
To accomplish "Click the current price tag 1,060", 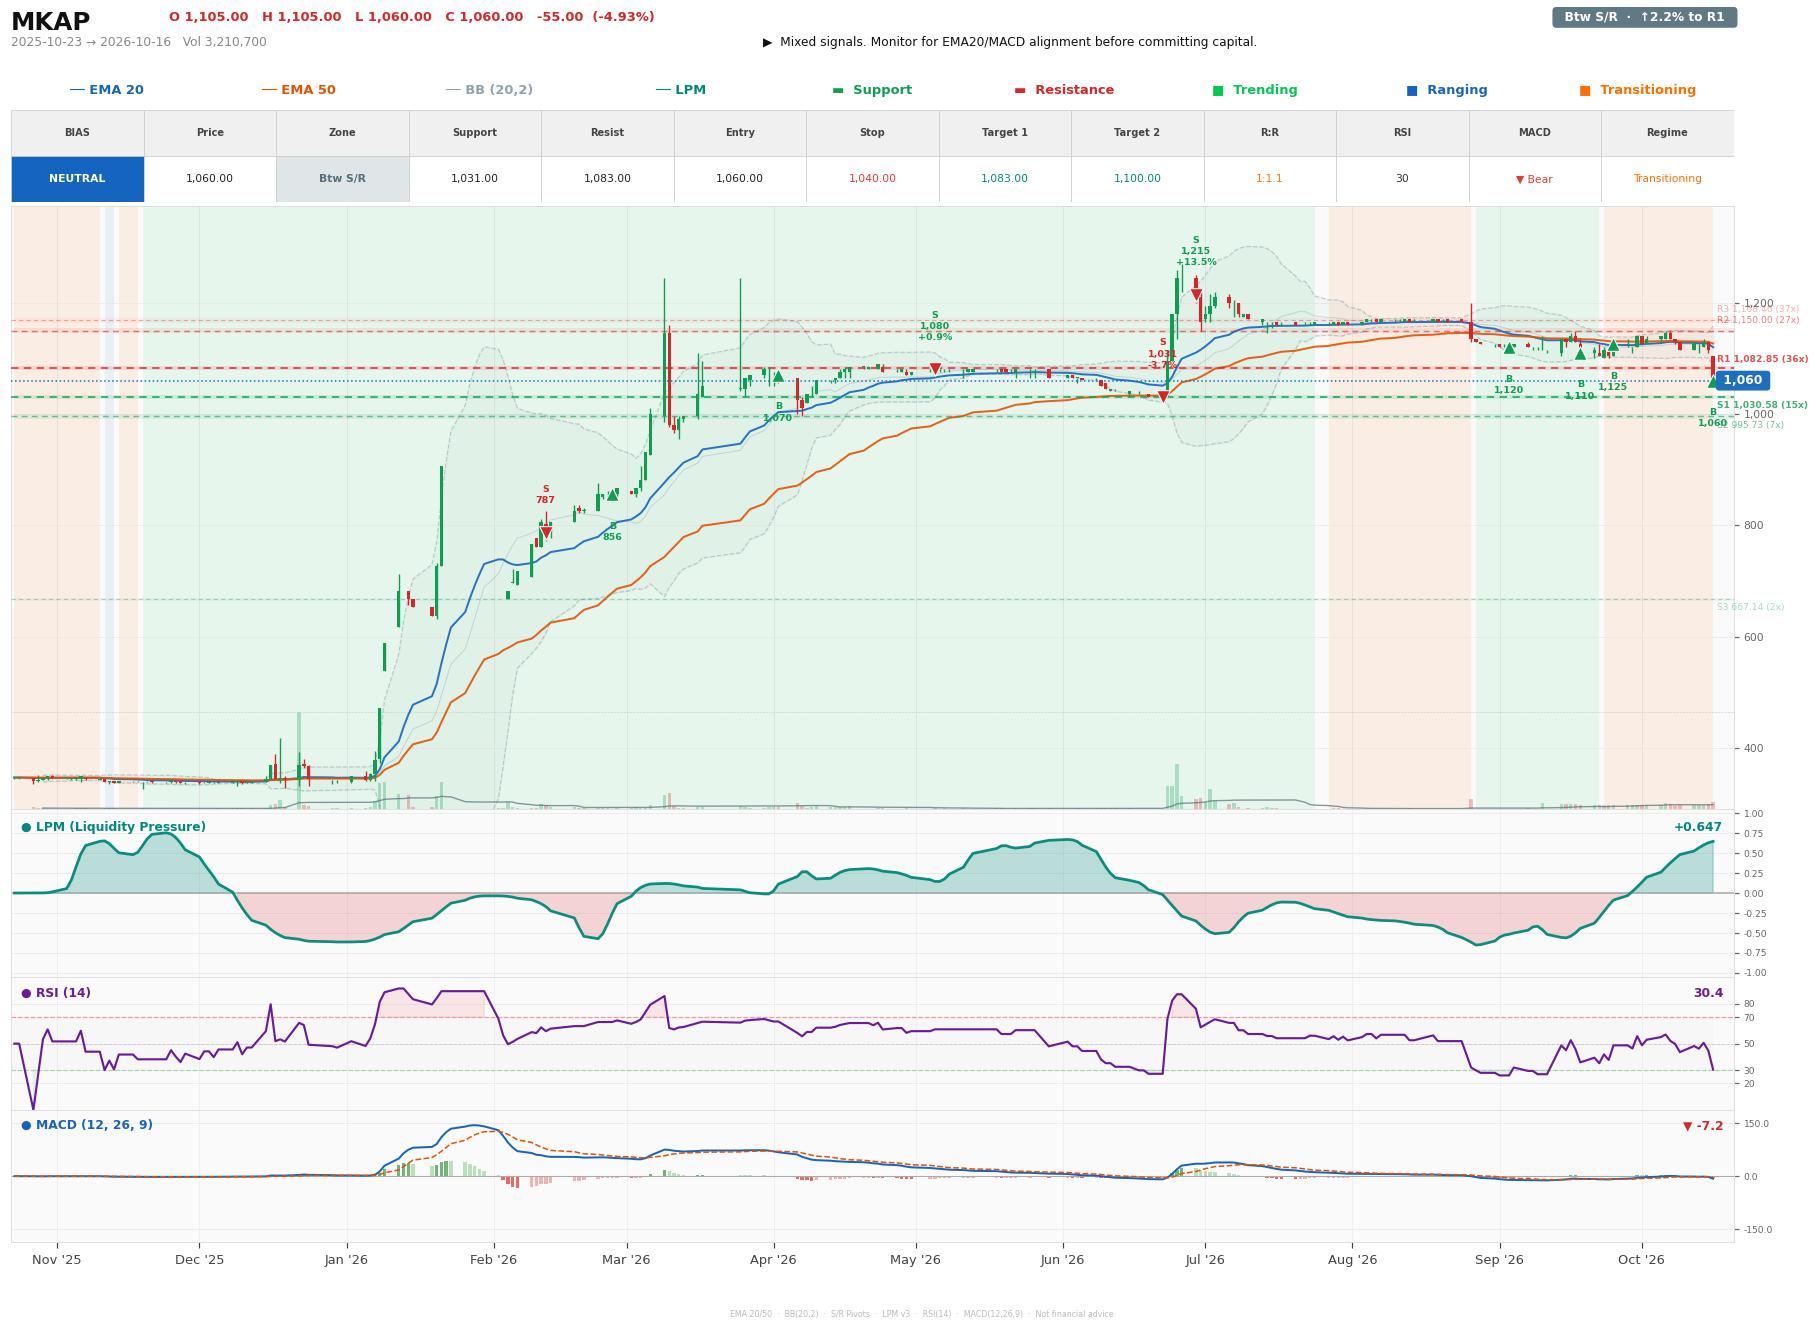I will [x=1742, y=380].
